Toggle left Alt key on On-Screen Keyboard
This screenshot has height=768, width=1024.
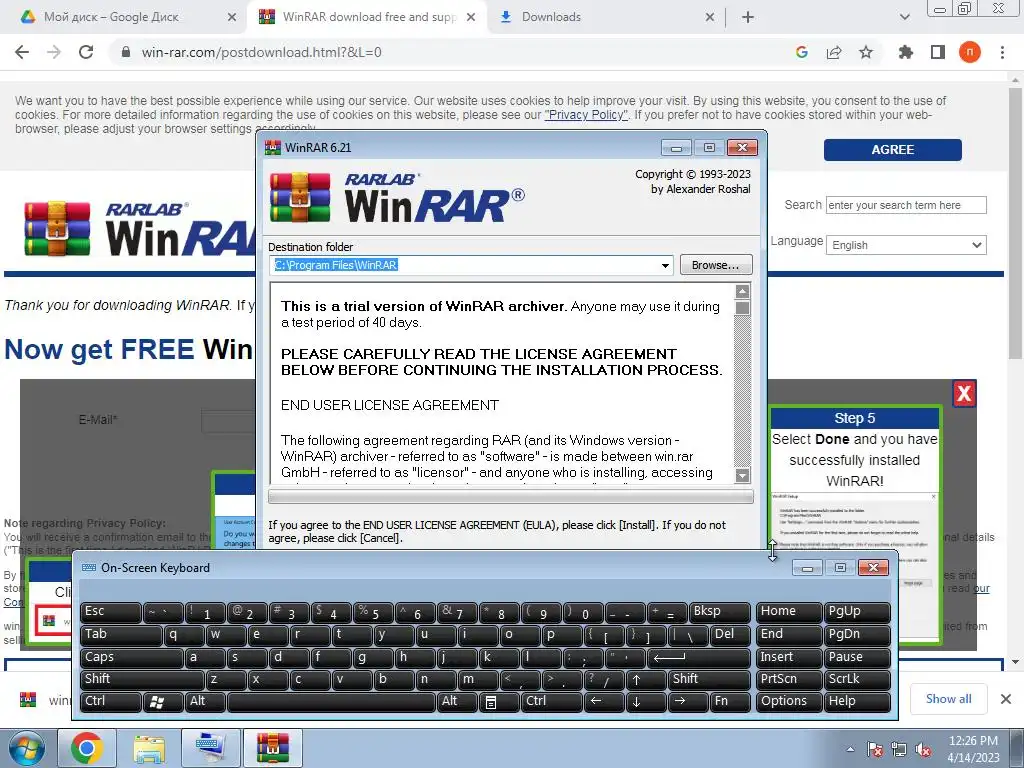[x=205, y=701]
